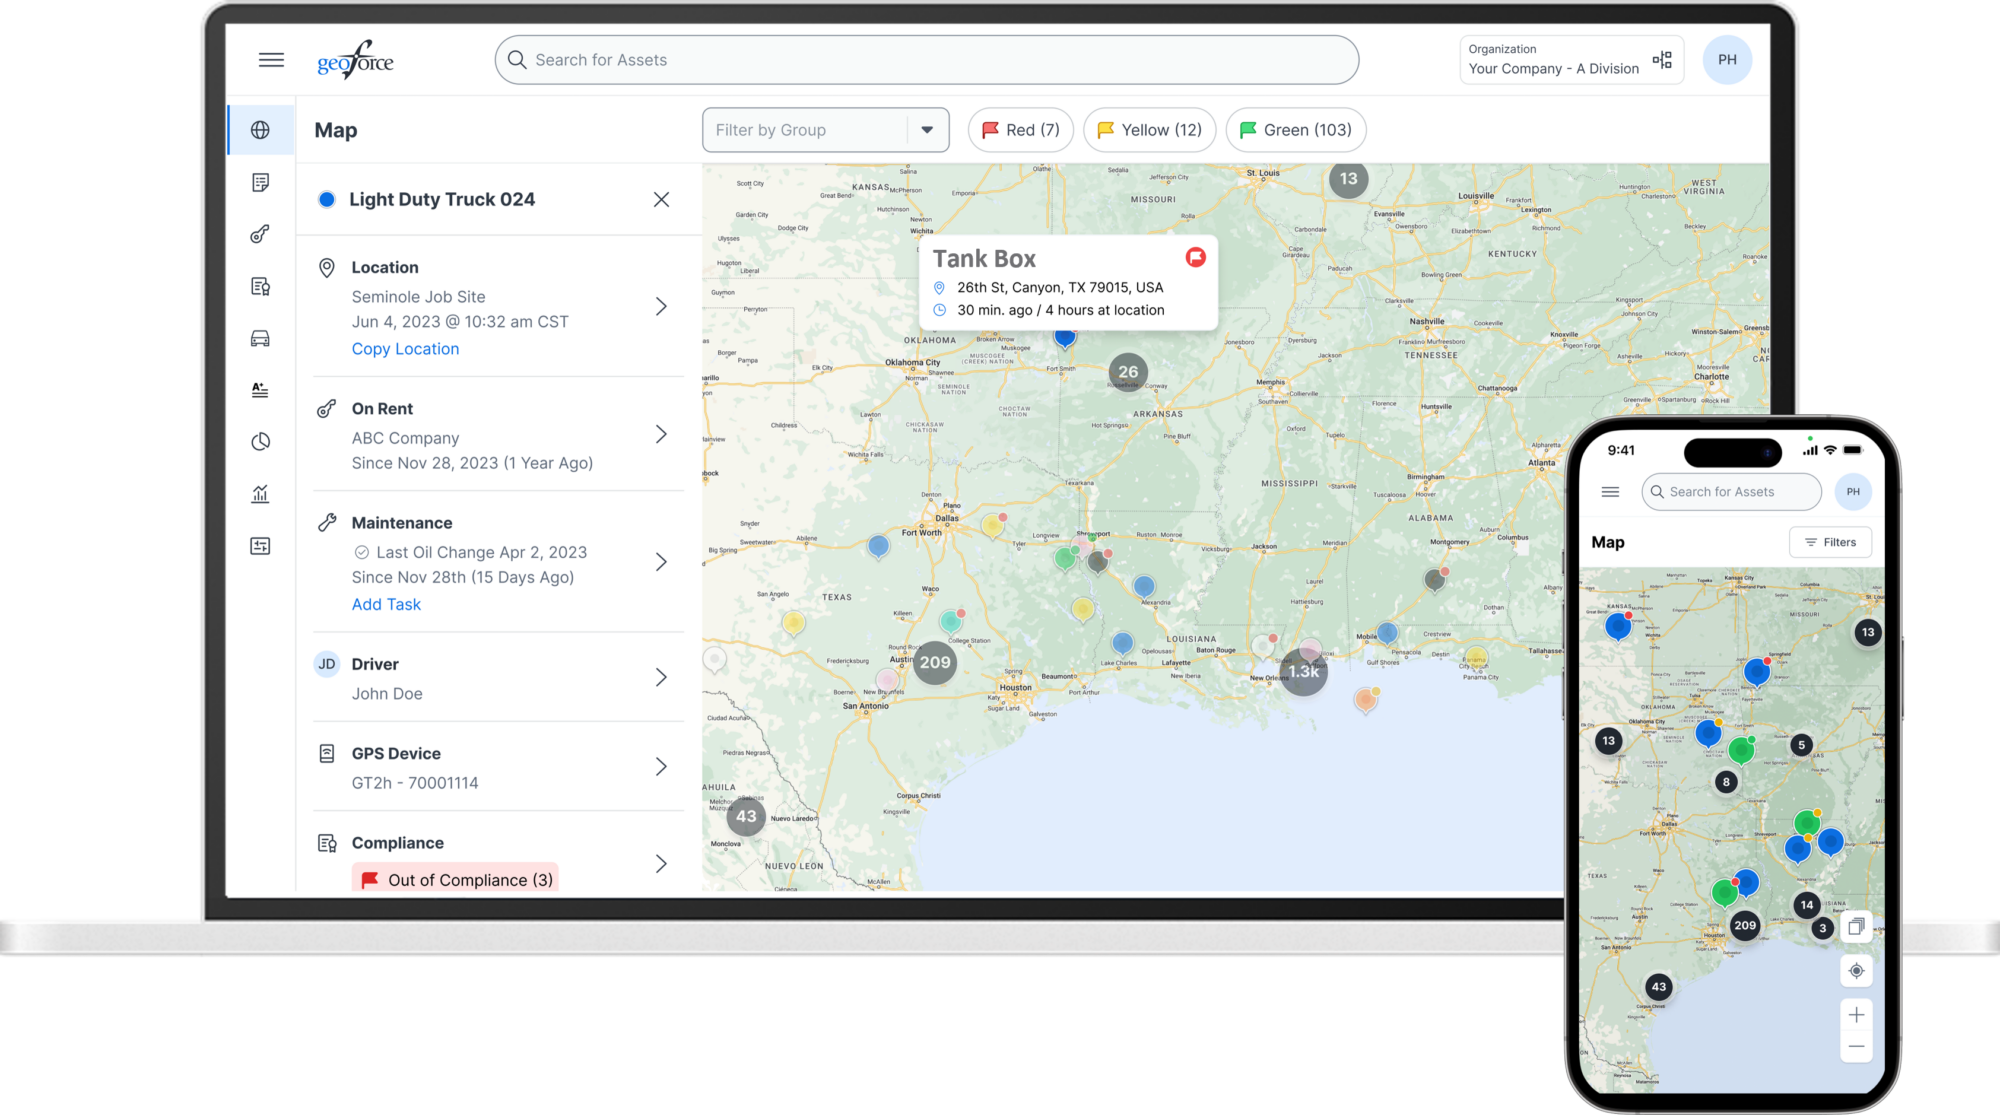Click Add Task under Maintenance

coord(386,604)
